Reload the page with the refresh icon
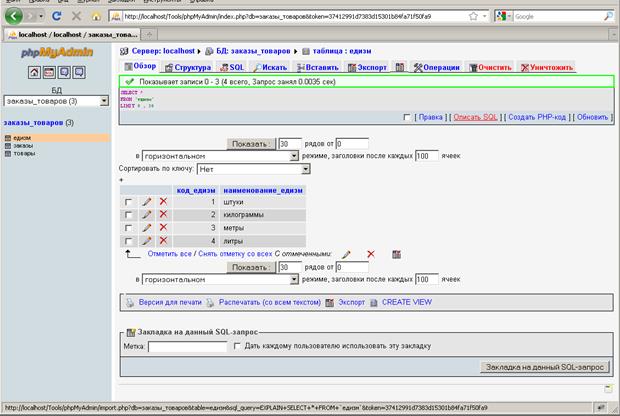620x416 pixels. [57, 16]
